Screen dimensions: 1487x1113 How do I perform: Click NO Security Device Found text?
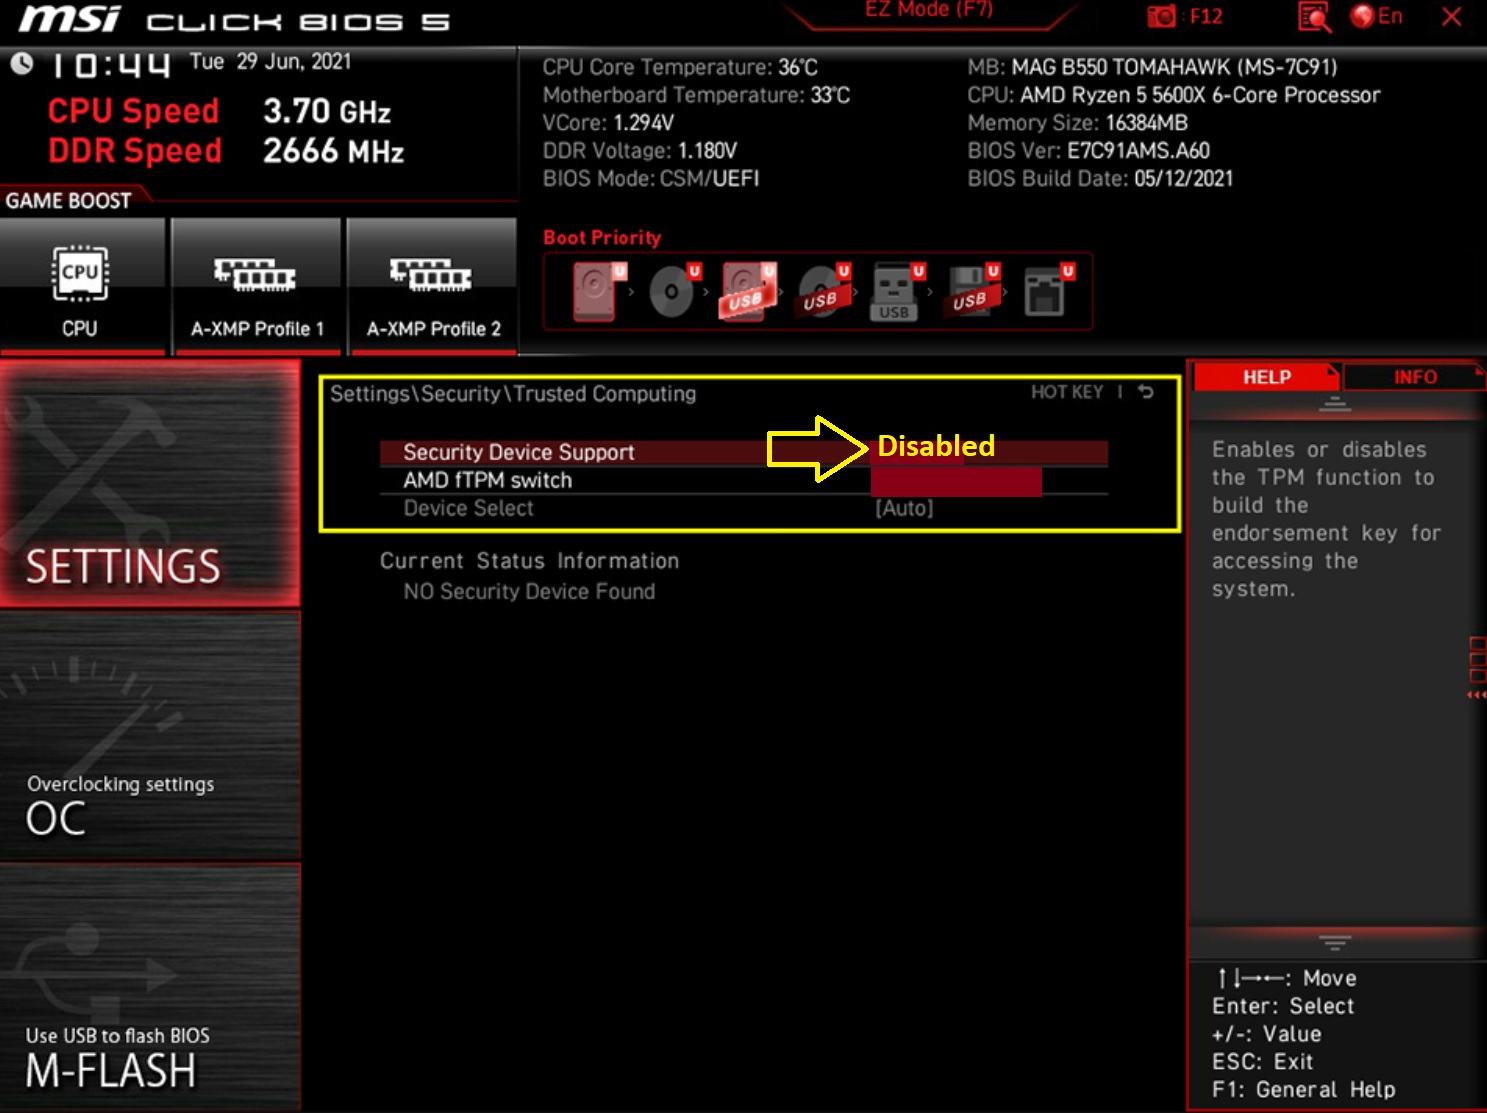[x=529, y=591]
